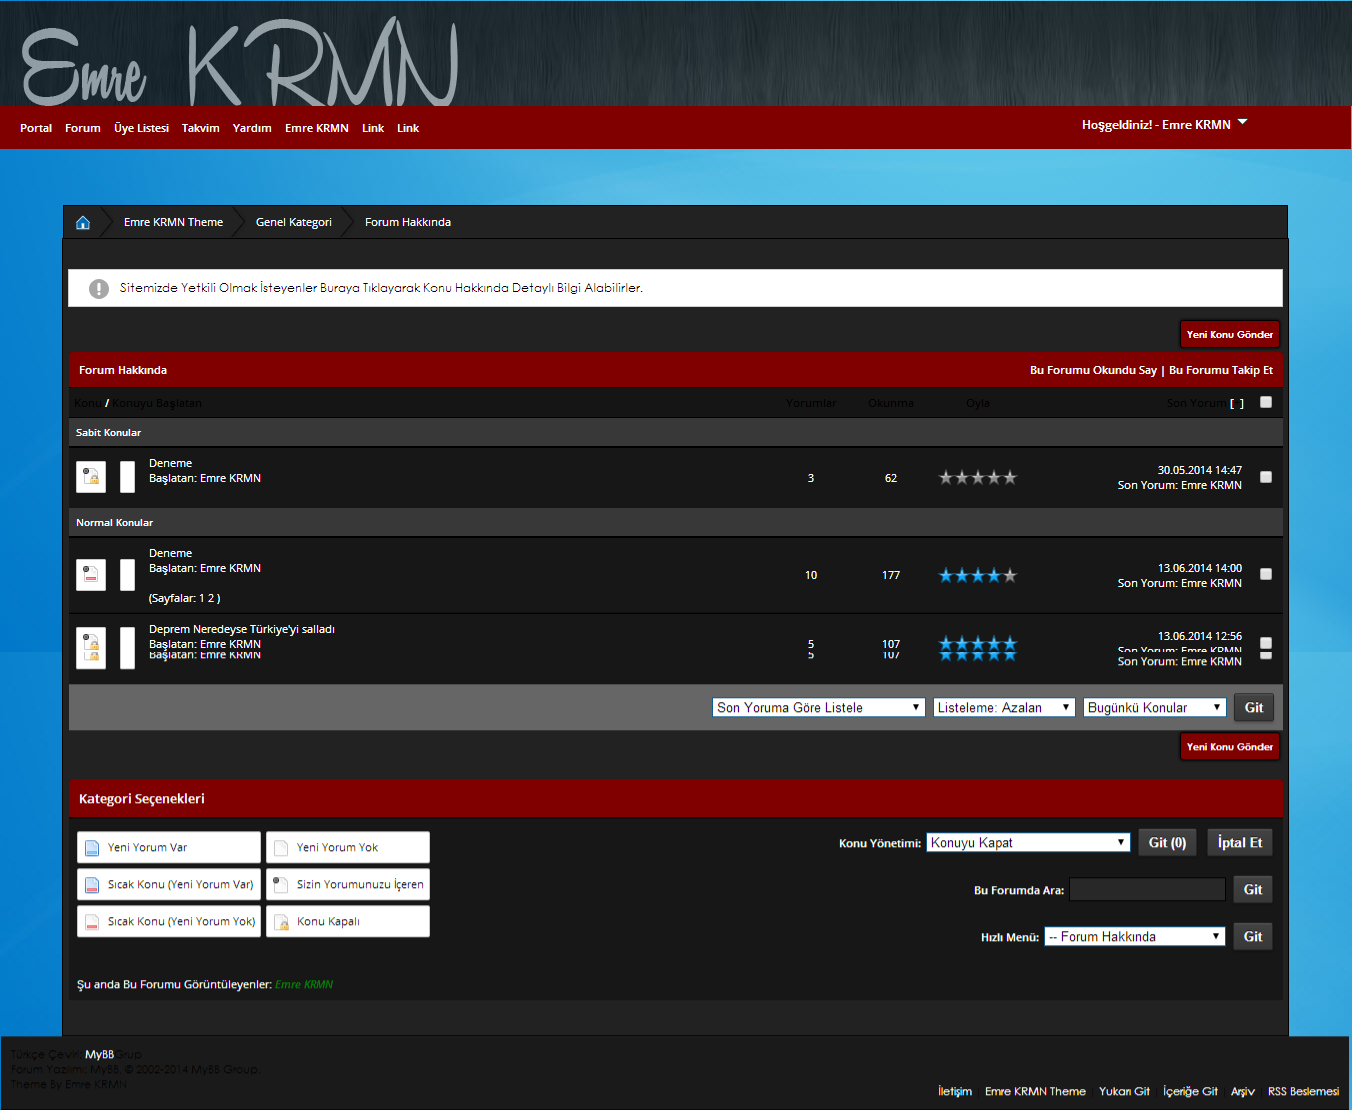Click the Konu Kapalı lock legend icon

click(x=281, y=922)
